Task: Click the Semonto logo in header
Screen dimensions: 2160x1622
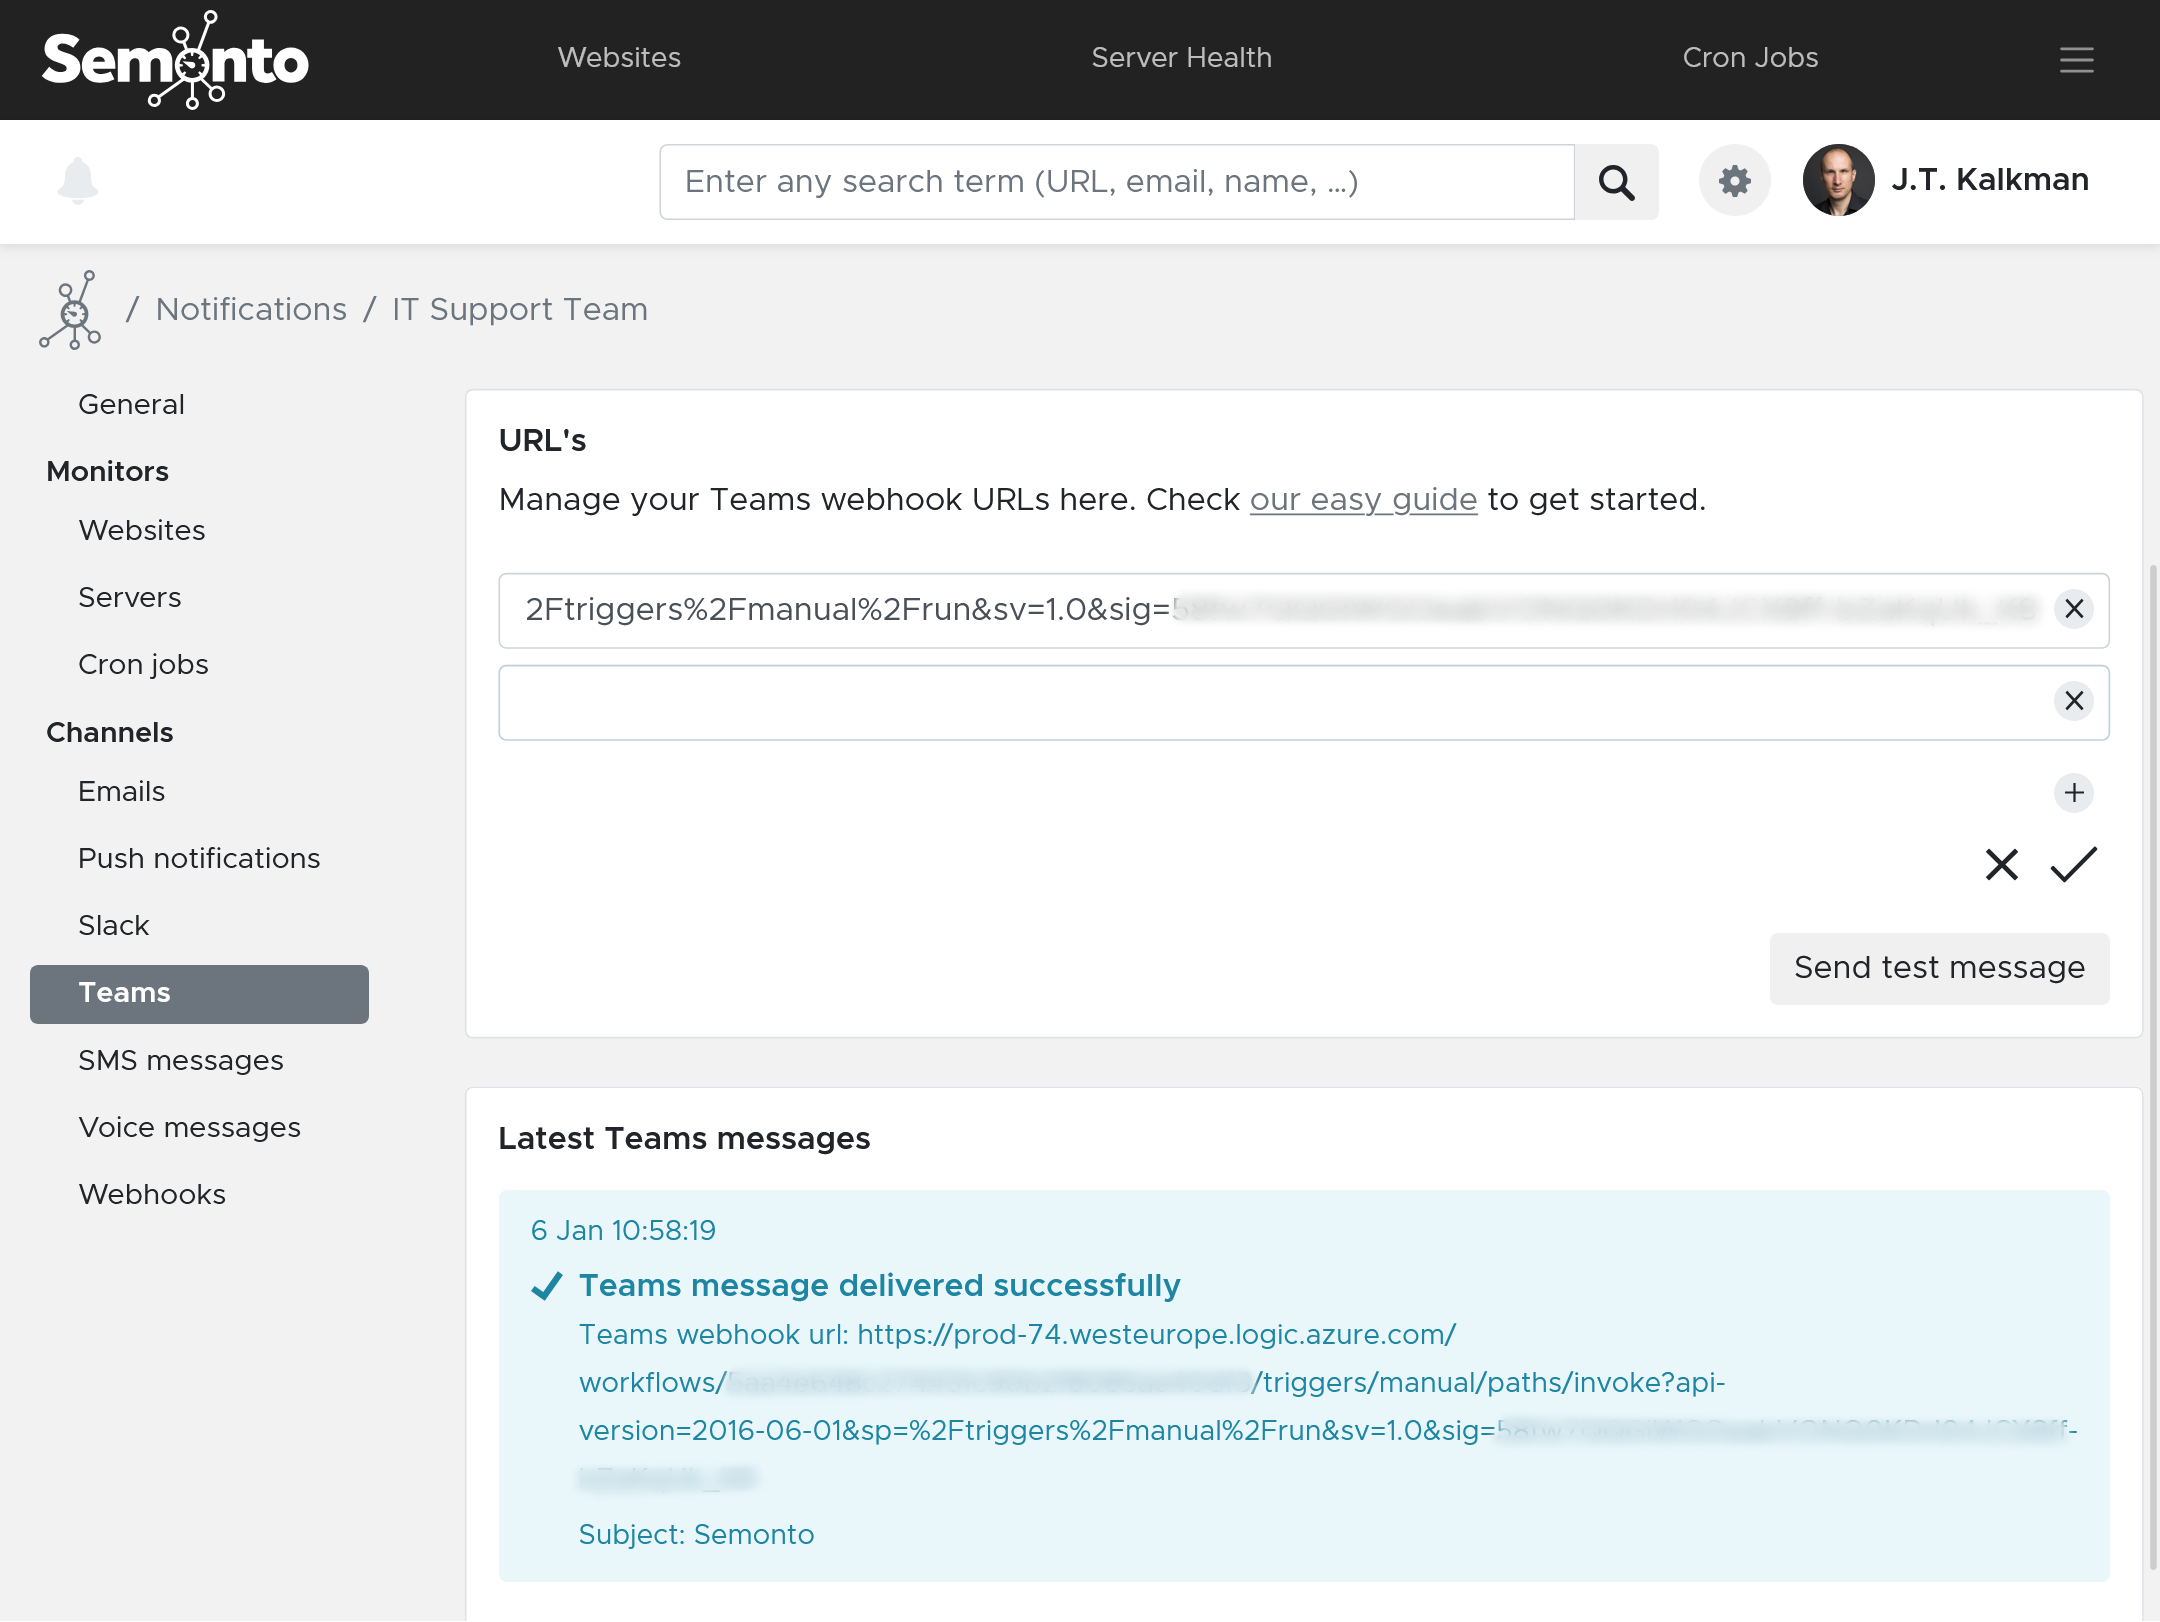Action: pos(175,60)
